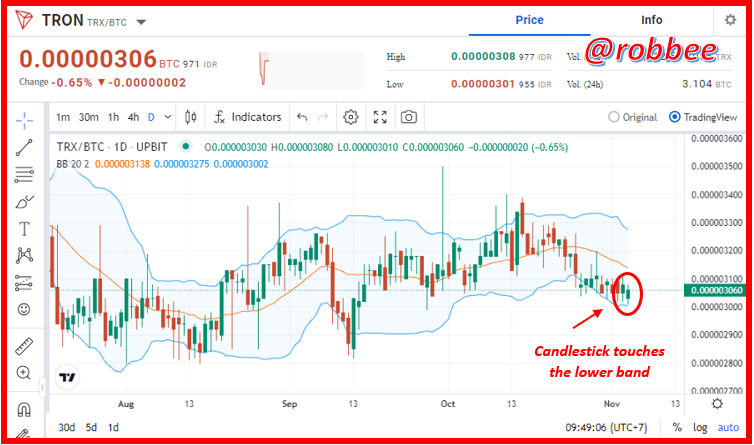
Task: Enter fullscreen chart mode
Action: pyautogui.click(x=380, y=117)
